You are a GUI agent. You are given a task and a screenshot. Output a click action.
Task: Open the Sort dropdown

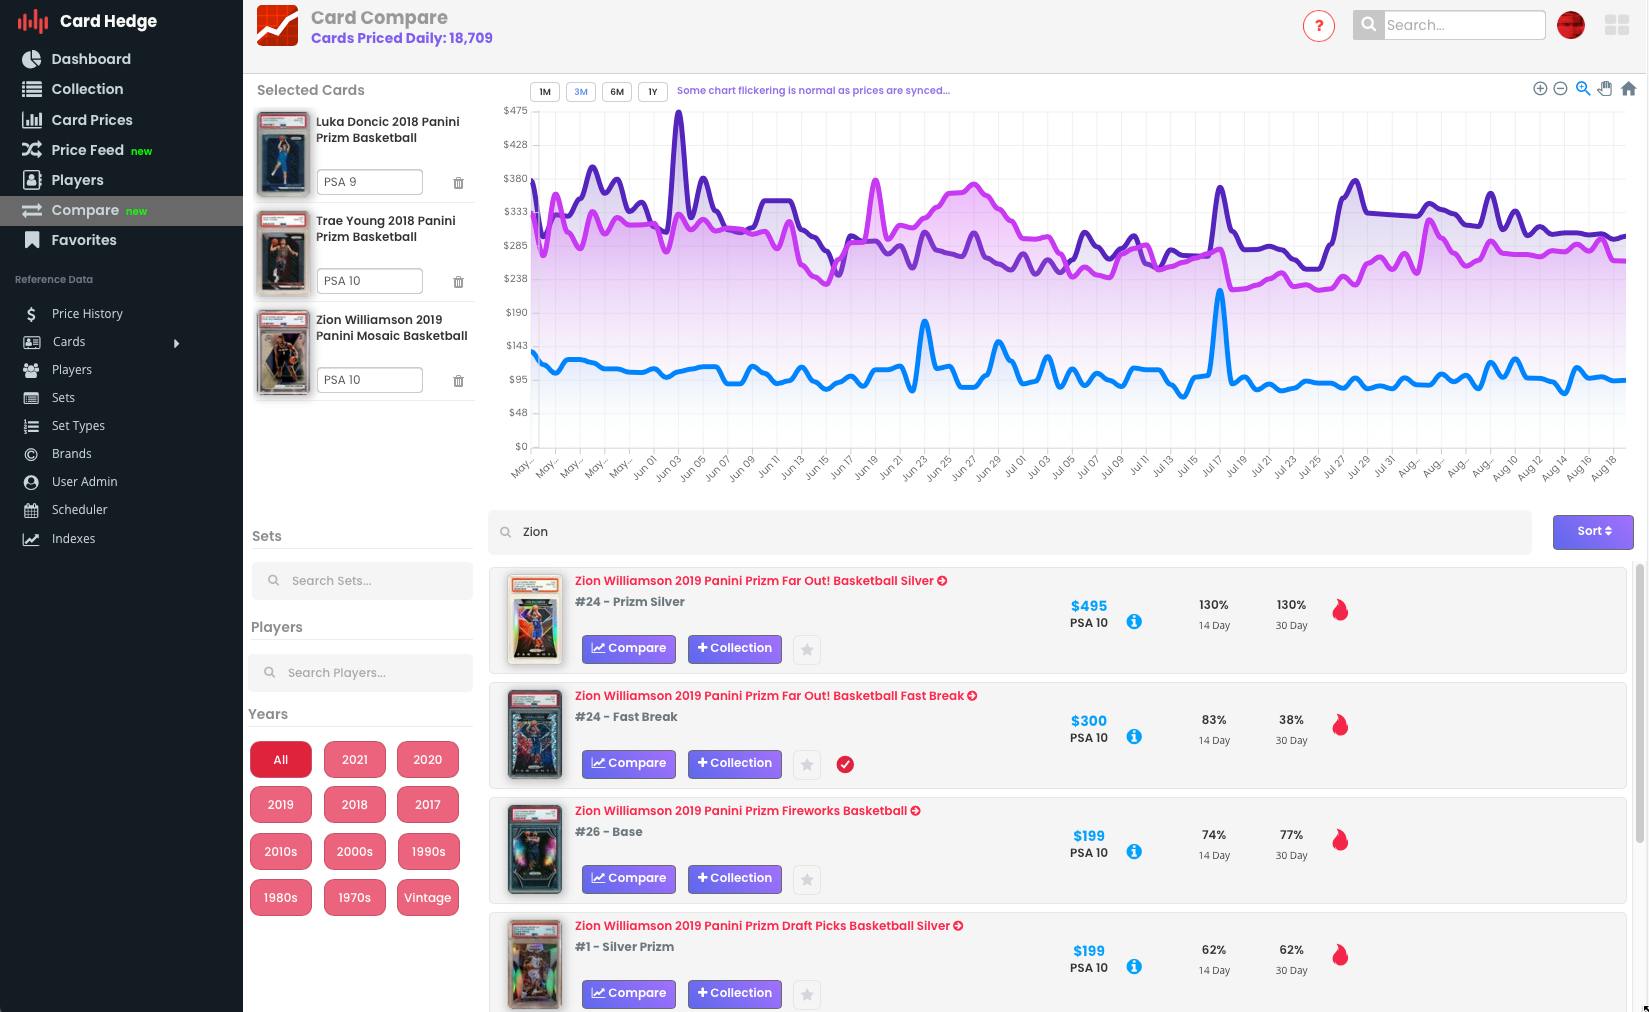(x=1592, y=532)
